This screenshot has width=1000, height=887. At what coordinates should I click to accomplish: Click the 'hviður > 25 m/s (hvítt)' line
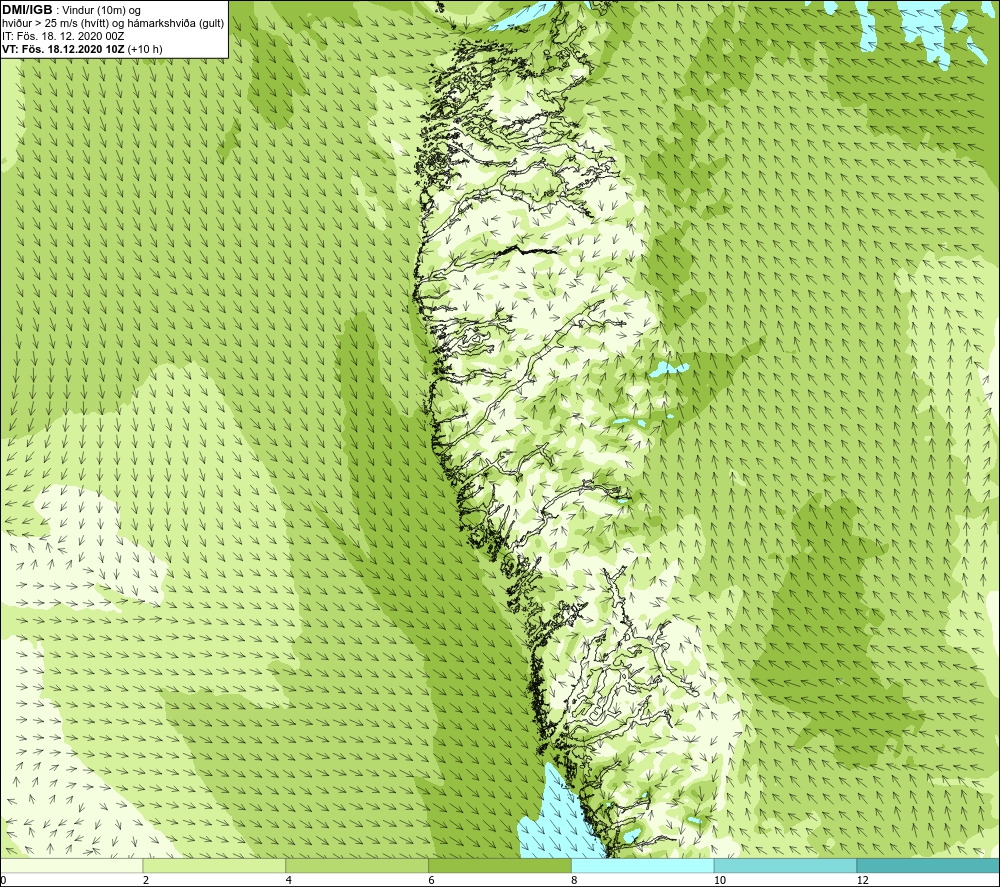point(113,24)
